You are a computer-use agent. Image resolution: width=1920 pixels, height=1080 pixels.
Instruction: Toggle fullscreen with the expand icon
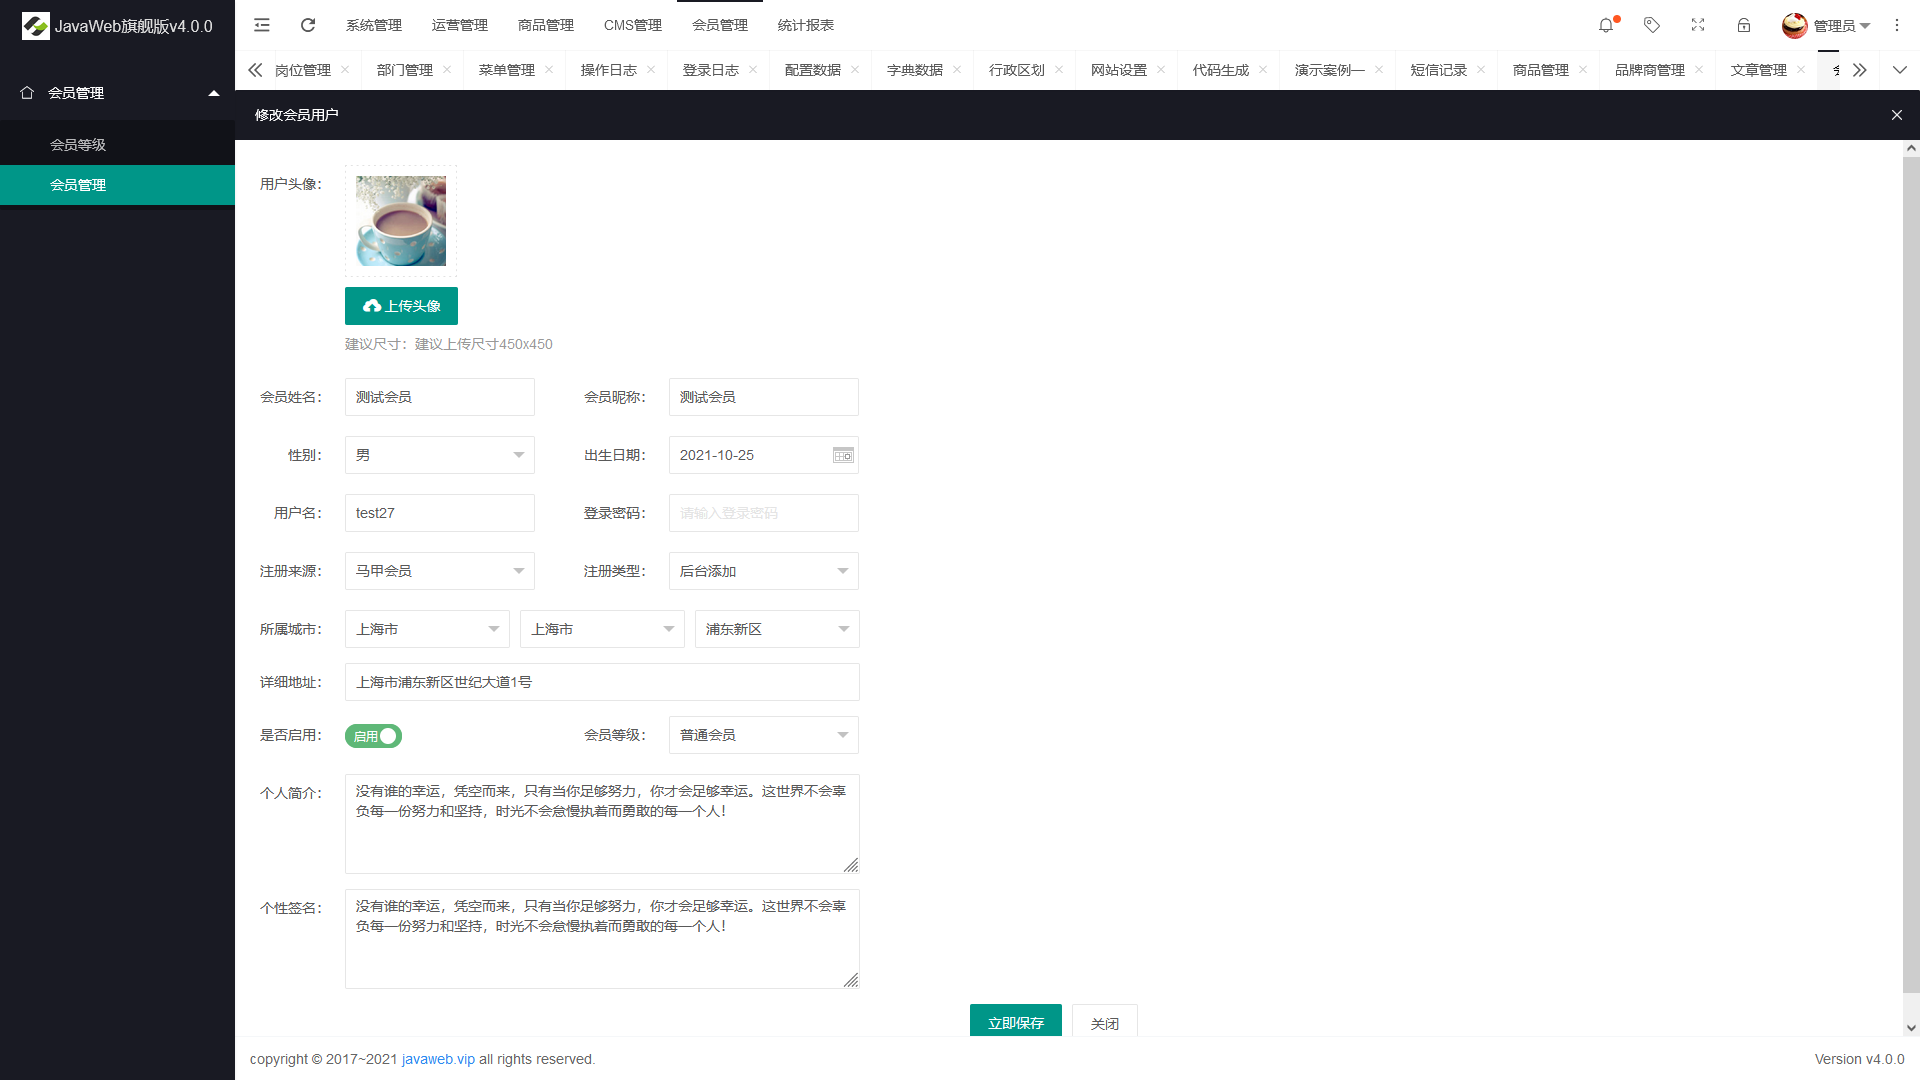pos(1698,25)
